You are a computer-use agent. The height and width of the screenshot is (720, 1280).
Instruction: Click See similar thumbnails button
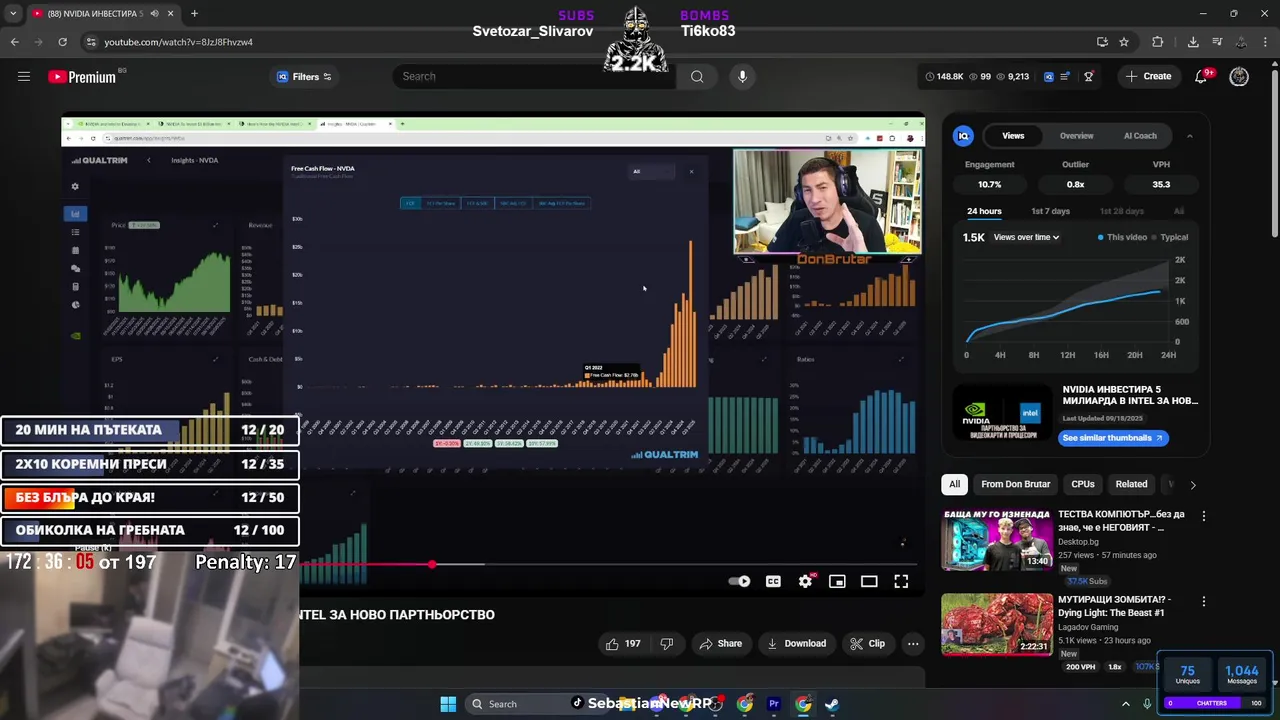pyautogui.click(x=1113, y=438)
